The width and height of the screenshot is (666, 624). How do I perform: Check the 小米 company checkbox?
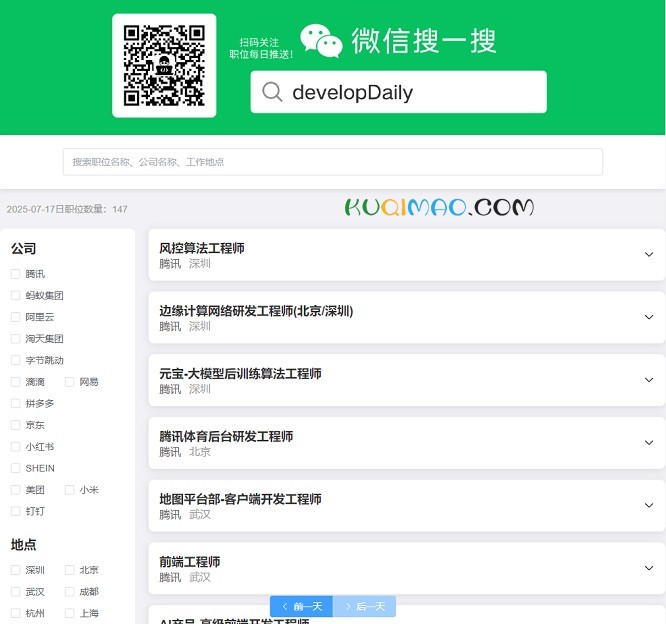click(x=69, y=490)
